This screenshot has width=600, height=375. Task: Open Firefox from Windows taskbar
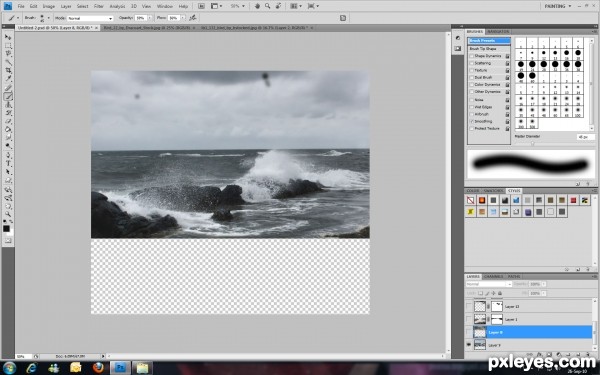[98, 368]
